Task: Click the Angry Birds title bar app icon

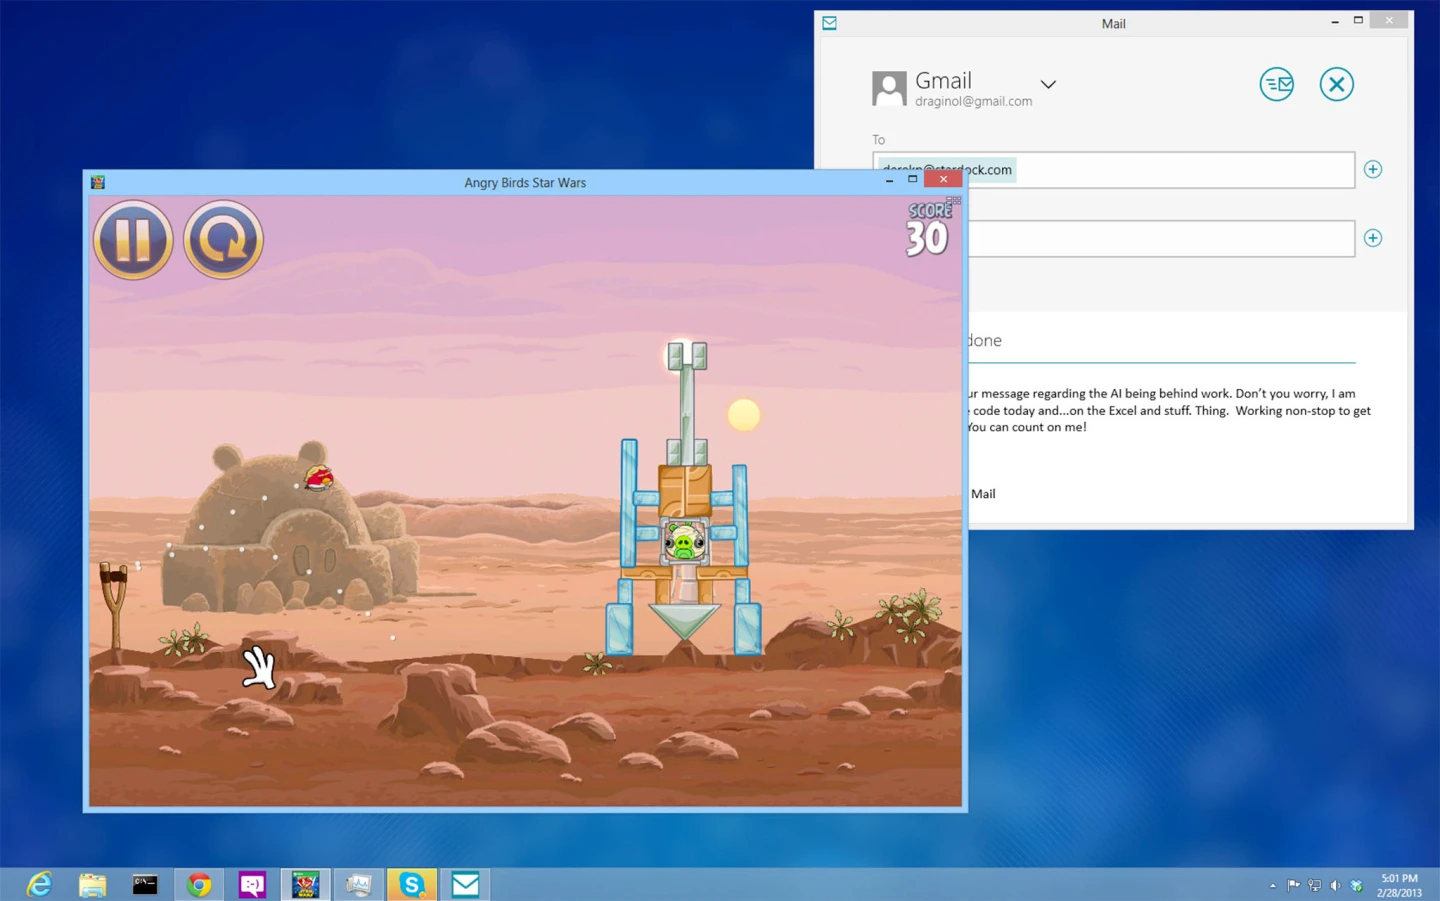Action: pos(98,182)
